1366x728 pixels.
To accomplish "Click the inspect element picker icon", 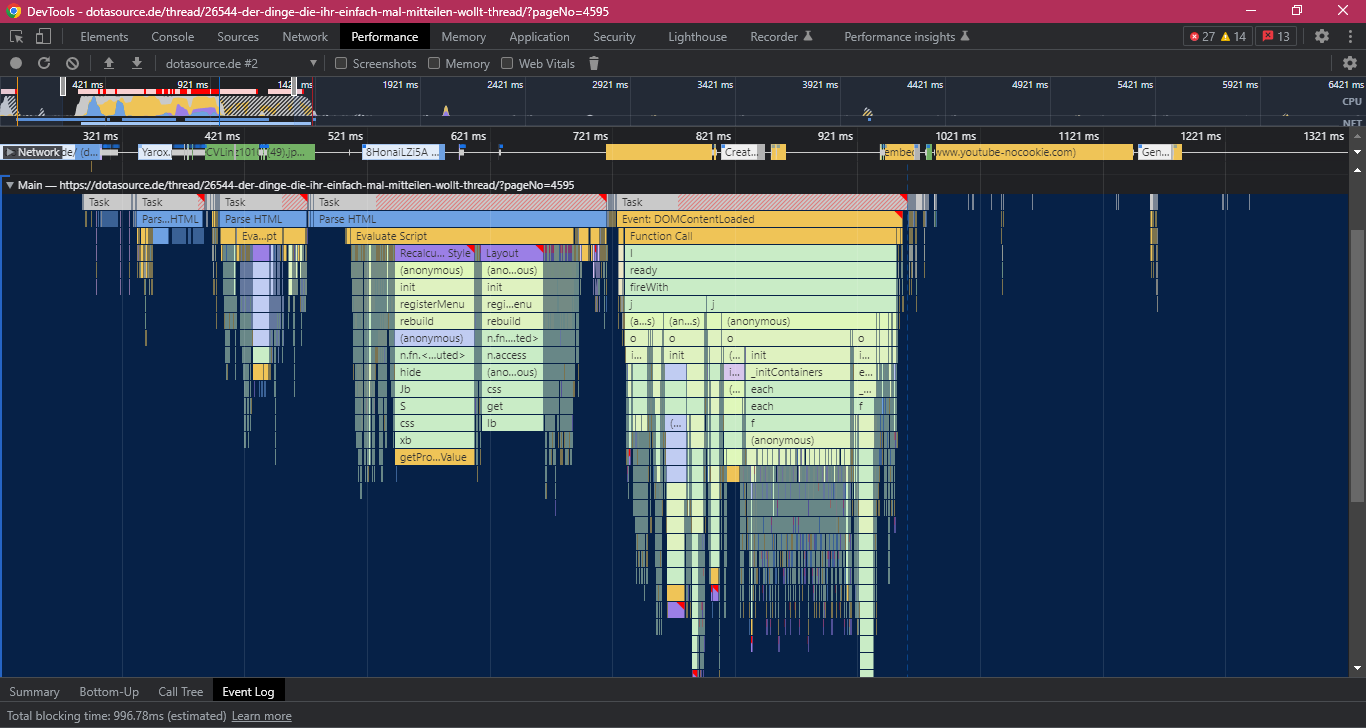I will click(17, 37).
